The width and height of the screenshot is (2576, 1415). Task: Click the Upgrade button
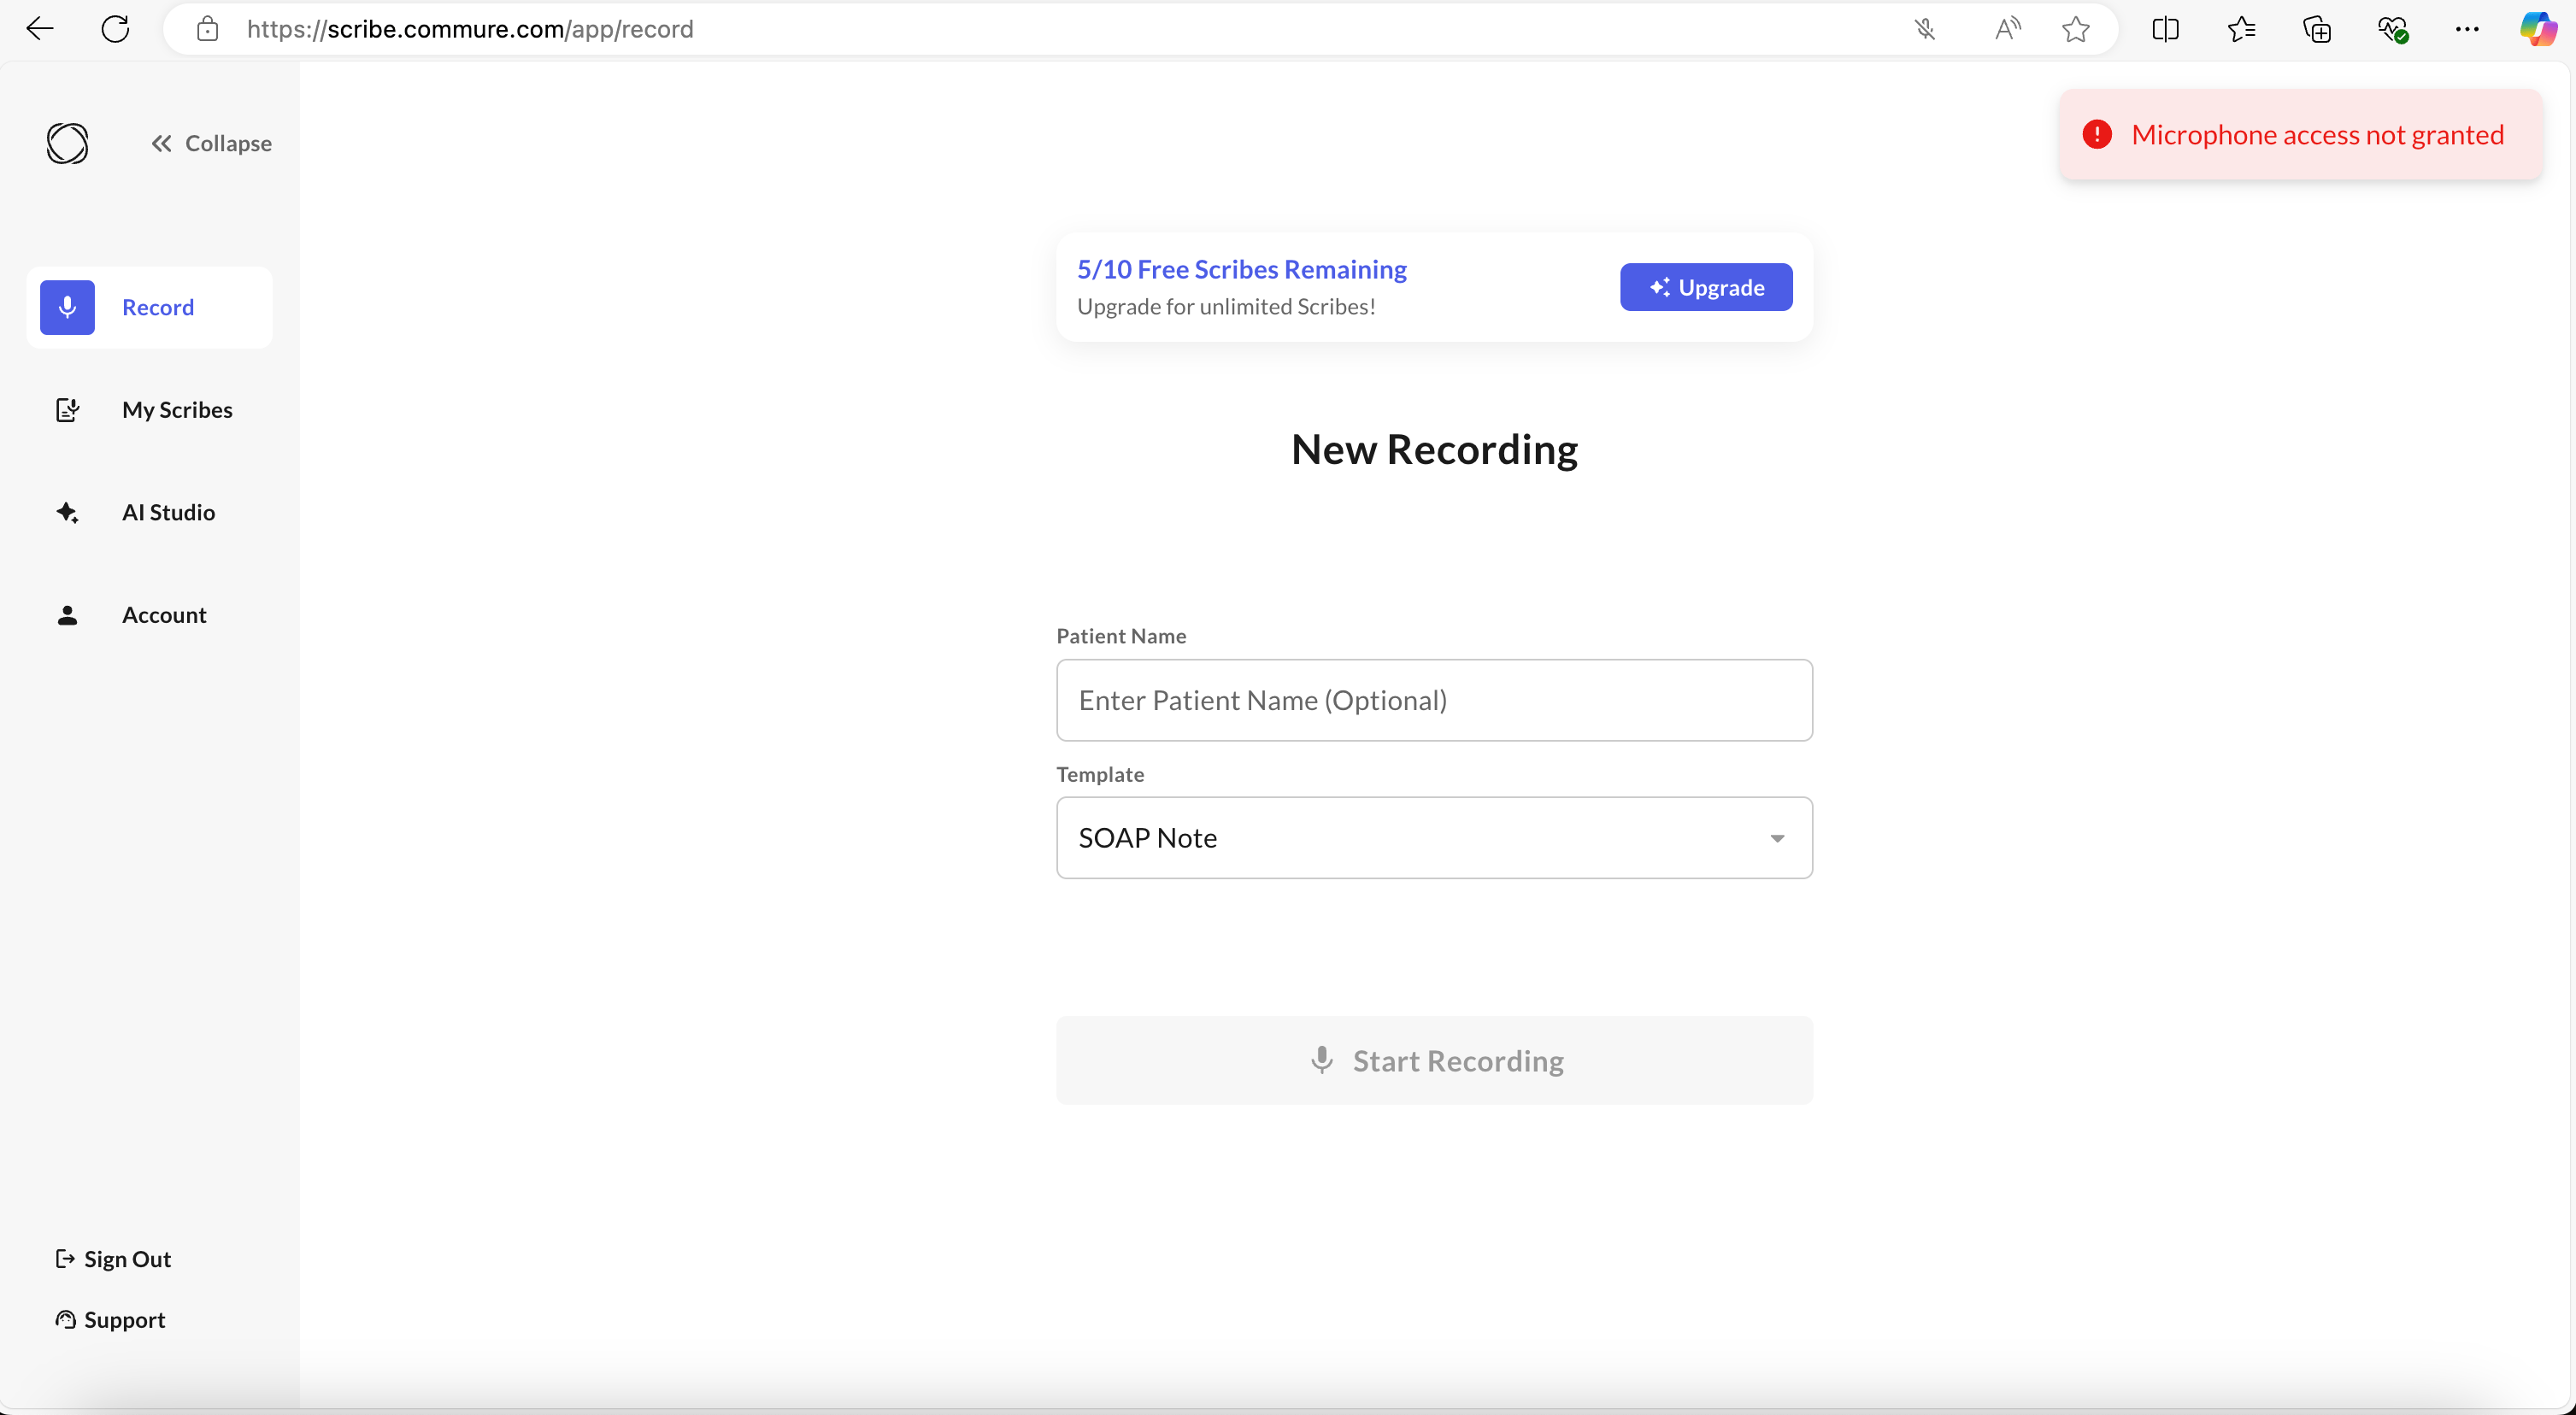click(x=1706, y=287)
